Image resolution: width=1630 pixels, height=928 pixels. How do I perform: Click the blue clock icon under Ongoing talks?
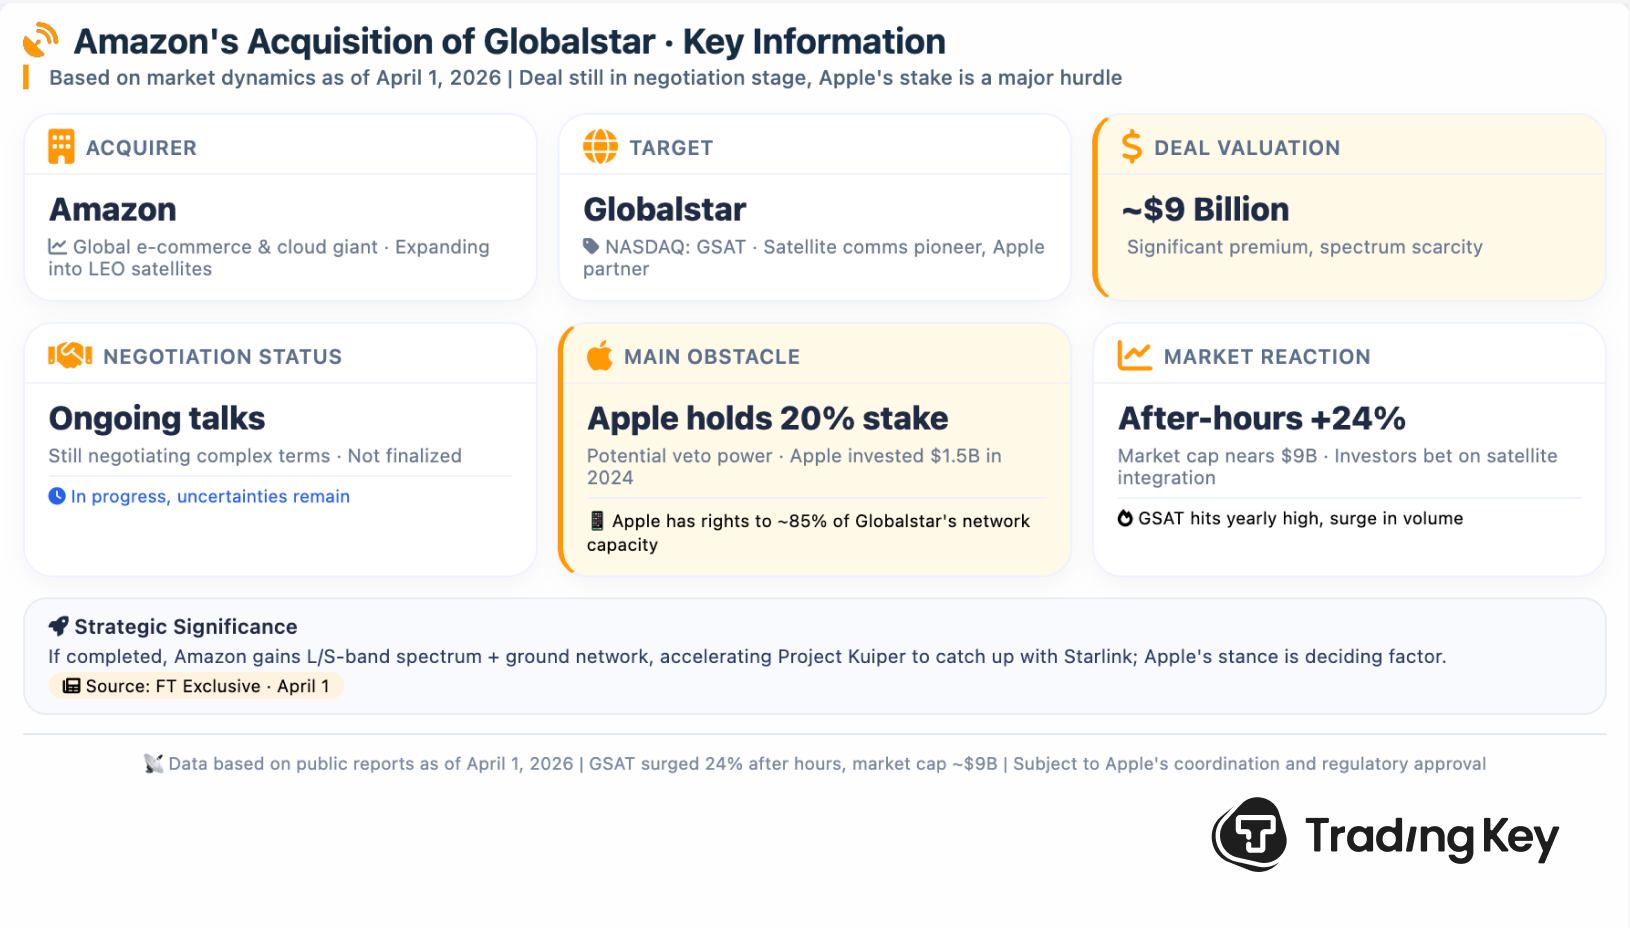[x=57, y=496]
